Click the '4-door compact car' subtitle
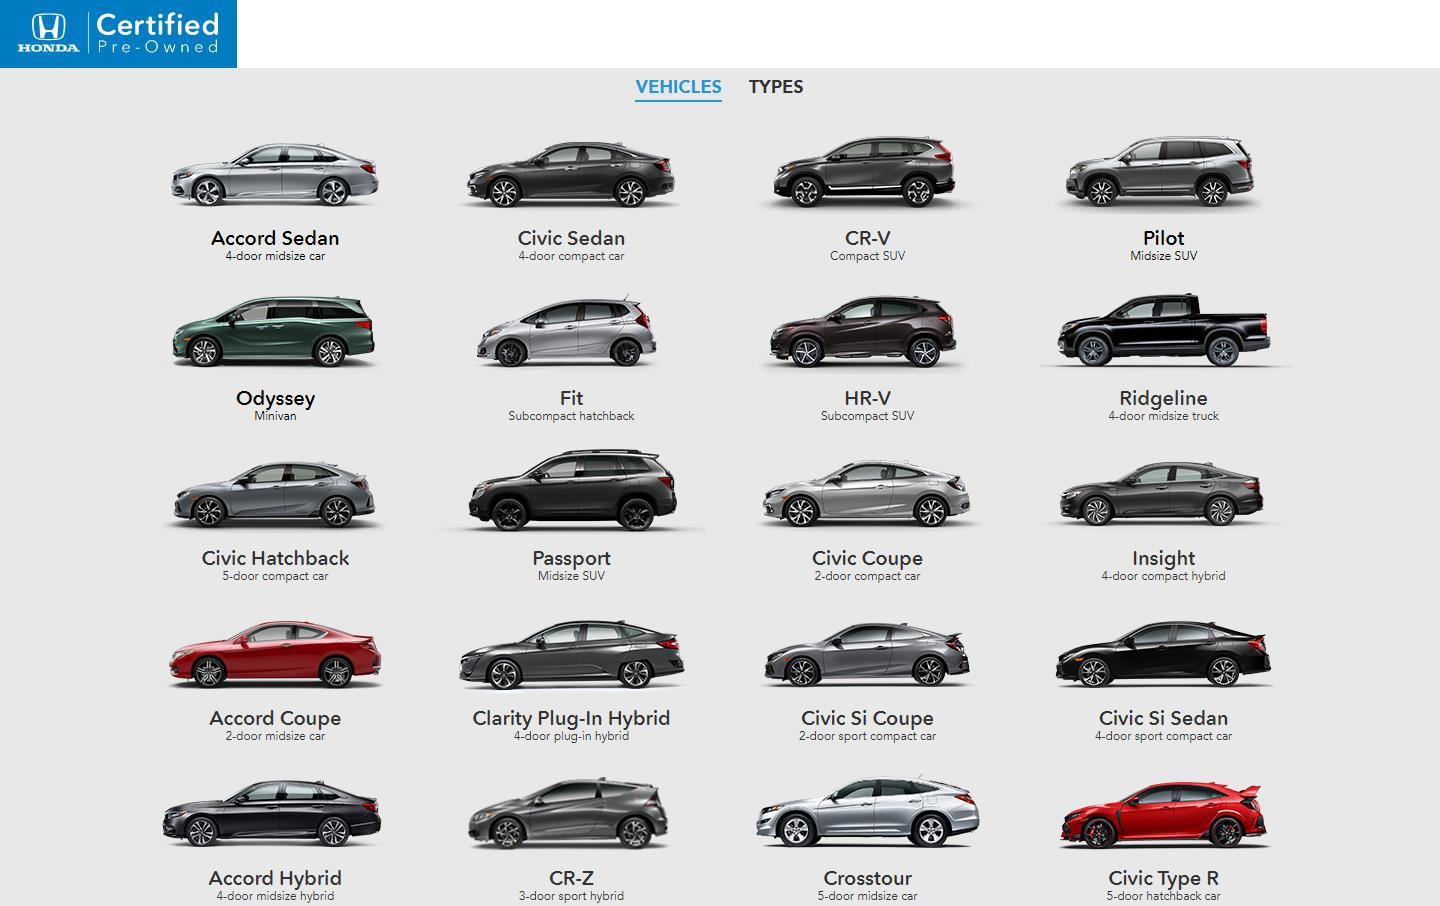Screen dimensions: 1440x906 click(x=571, y=256)
